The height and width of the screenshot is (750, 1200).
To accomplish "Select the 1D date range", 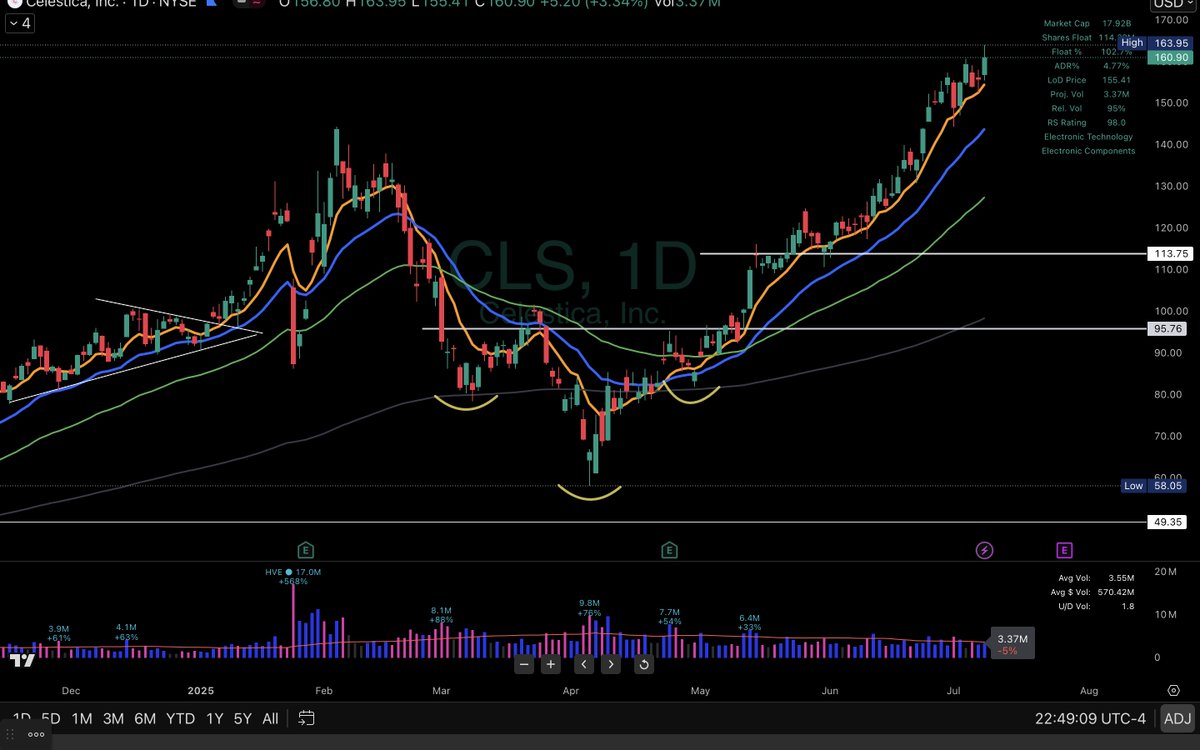I will point(20,718).
